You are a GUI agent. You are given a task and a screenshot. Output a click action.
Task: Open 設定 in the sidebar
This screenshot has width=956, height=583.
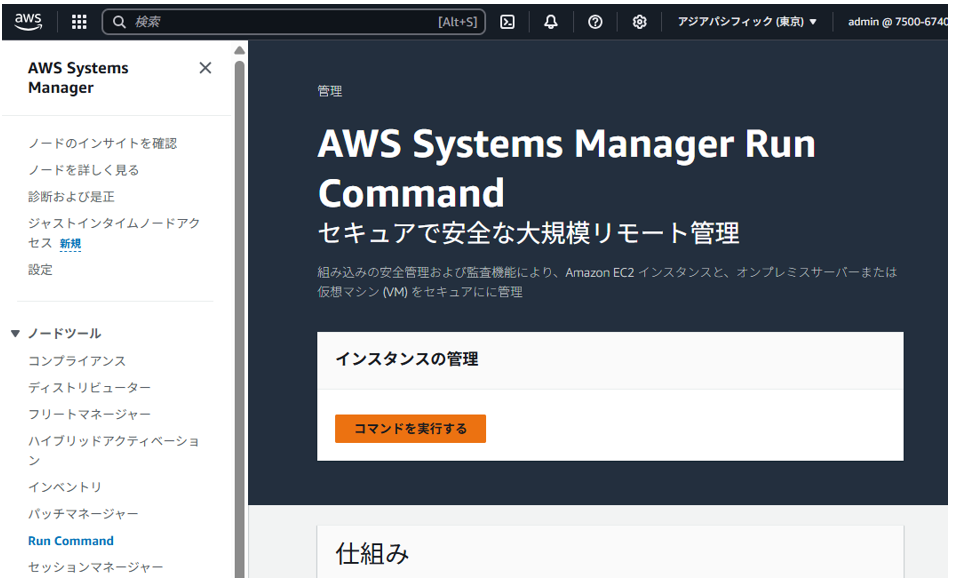(x=40, y=270)
